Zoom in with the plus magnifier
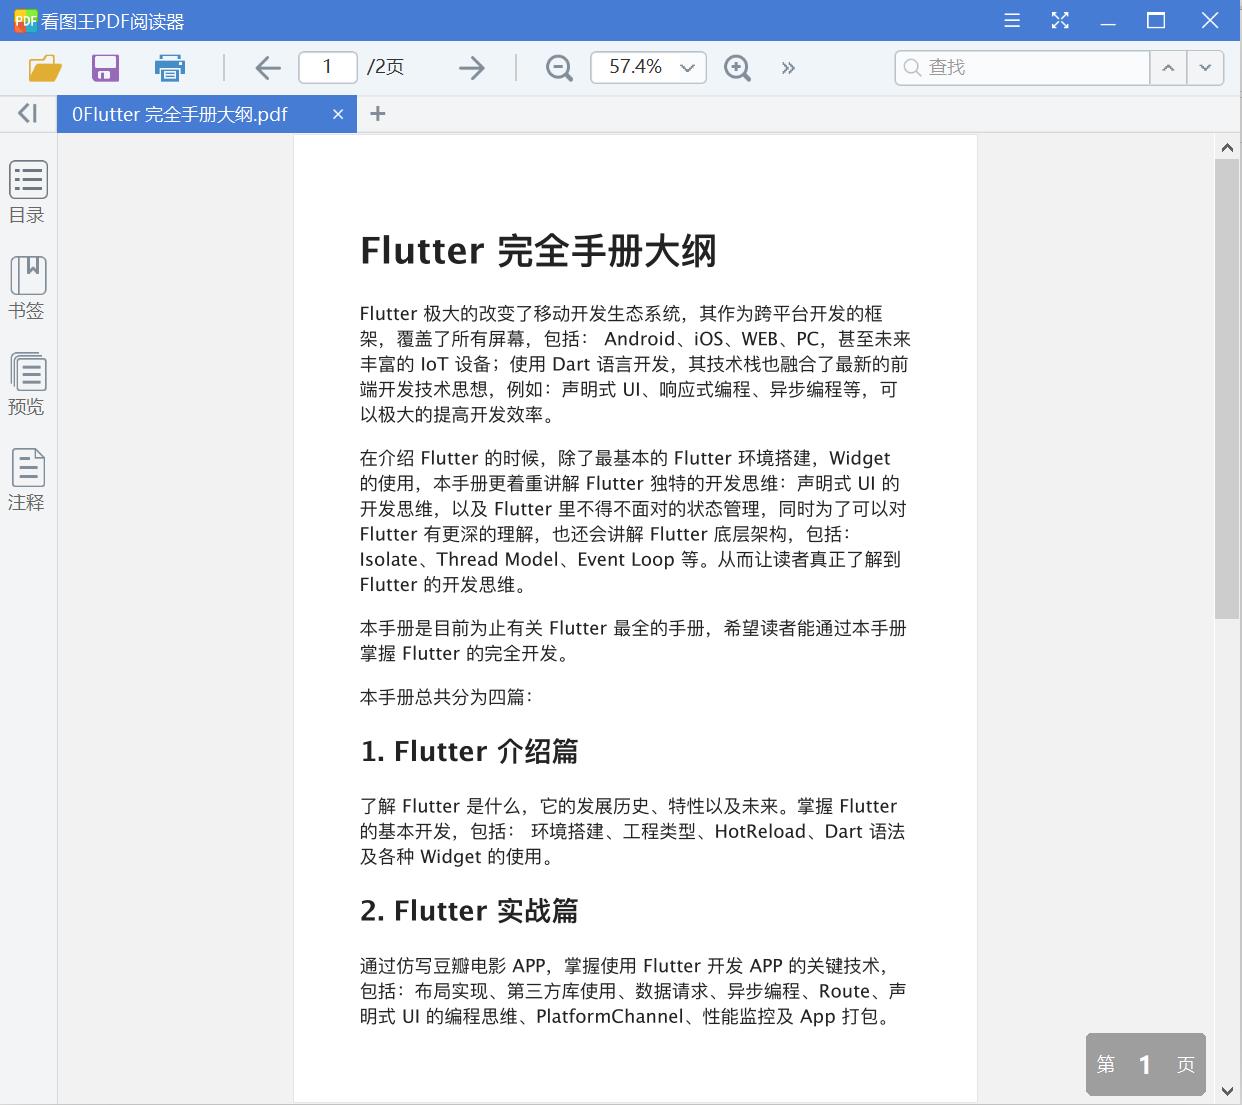This screenshot has width=1242, height=1105. click(x=737, y=68)
